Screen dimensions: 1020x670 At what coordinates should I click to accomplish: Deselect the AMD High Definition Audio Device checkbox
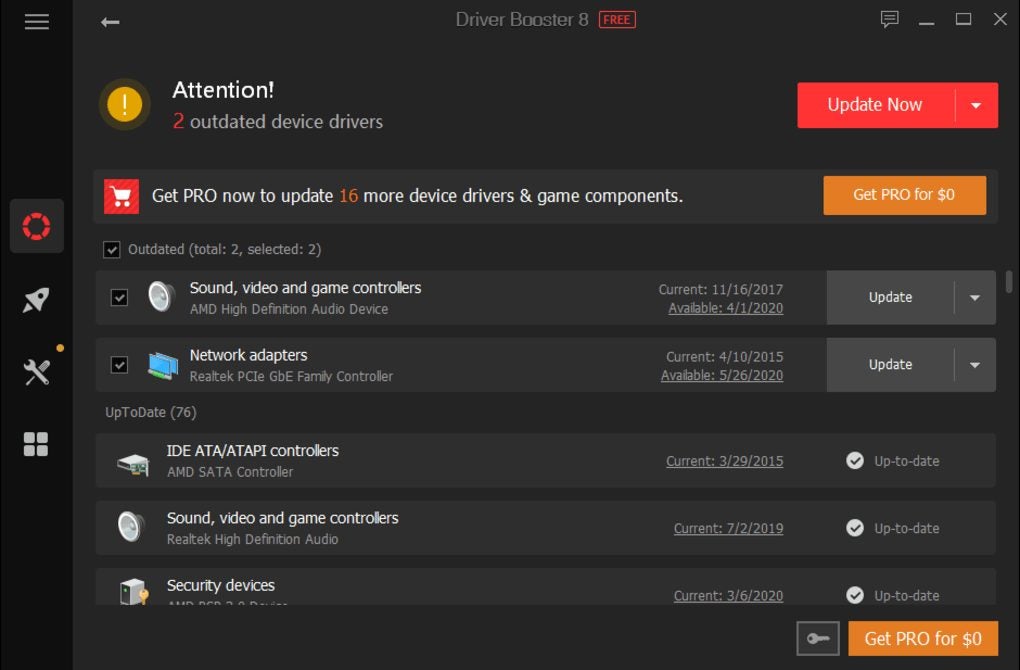click(118, 296)
